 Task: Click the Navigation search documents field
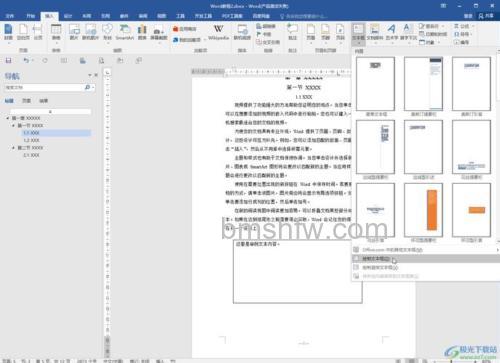click(43, 87)
